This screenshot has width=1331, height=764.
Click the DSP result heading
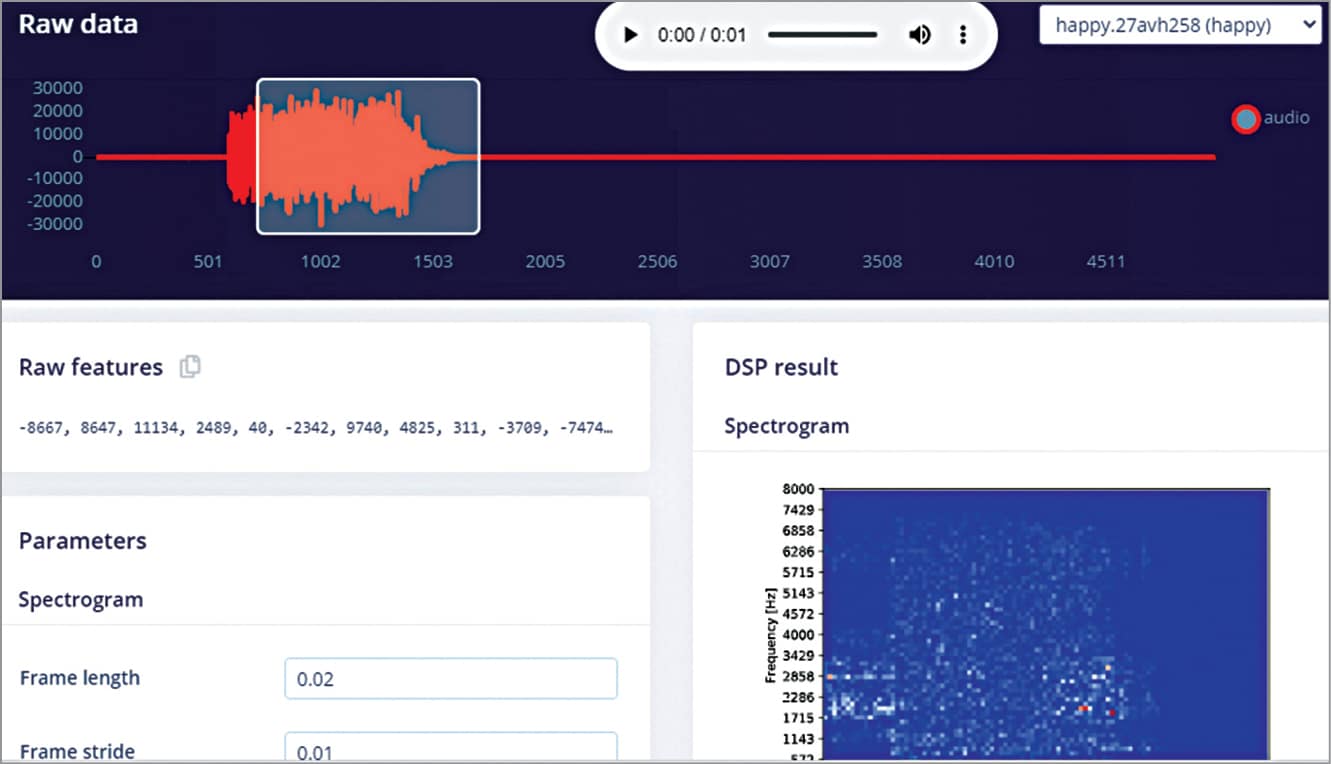coord(781,367)
